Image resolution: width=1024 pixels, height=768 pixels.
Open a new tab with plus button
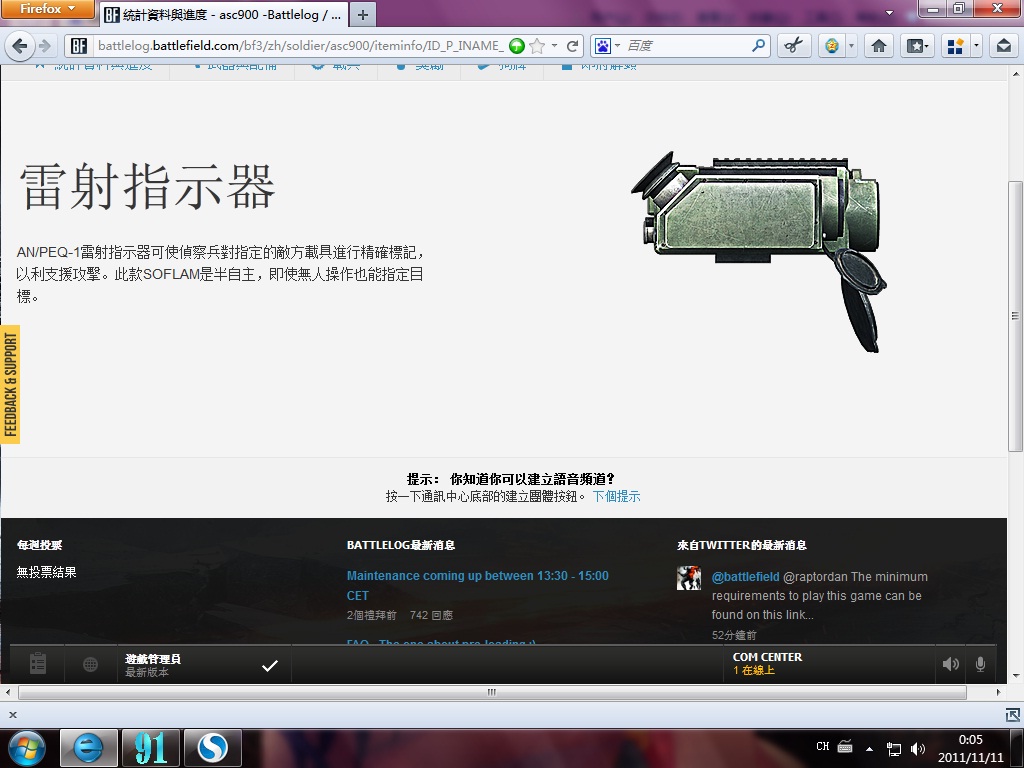[363, 14]
